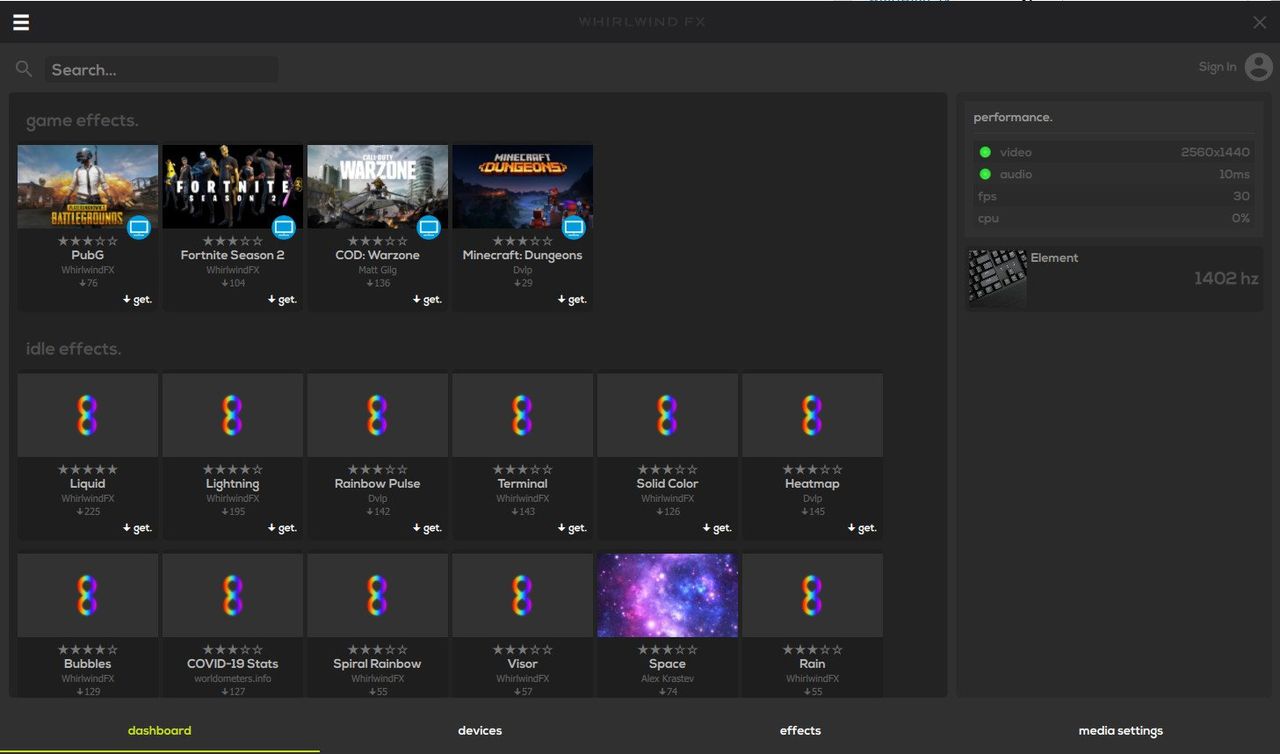Click the Terminal effect title
This screenshot has height=754, width=1280.
(523, 484)
